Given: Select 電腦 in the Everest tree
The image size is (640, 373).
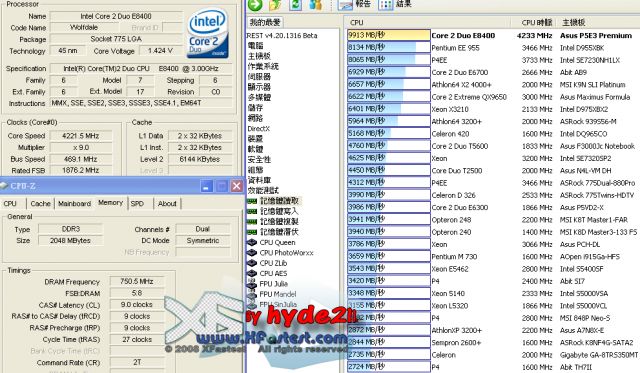Looking at the screenshot, I should (256, 46).
